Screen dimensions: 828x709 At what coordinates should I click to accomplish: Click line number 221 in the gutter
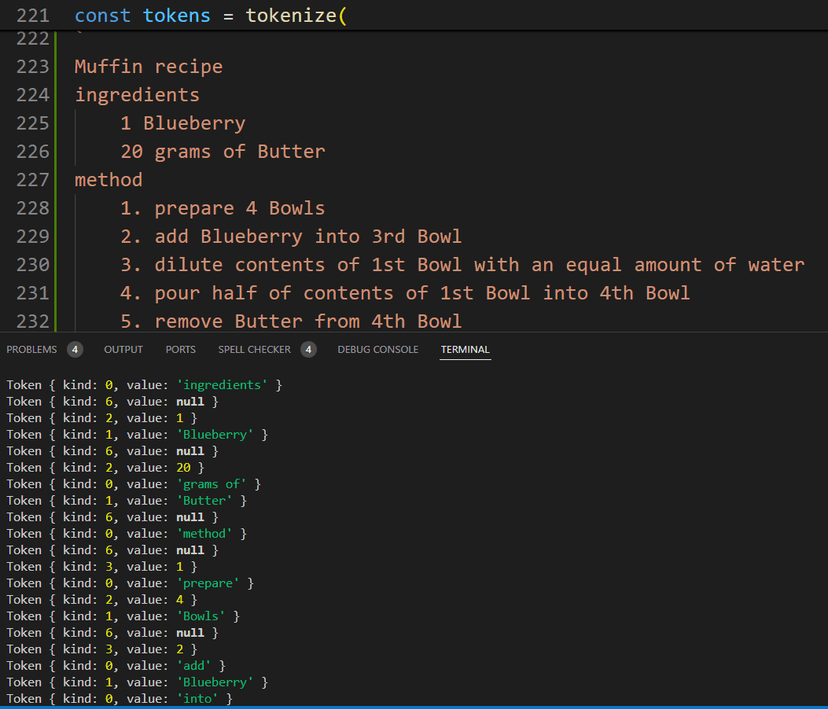(x=33, y=16)
